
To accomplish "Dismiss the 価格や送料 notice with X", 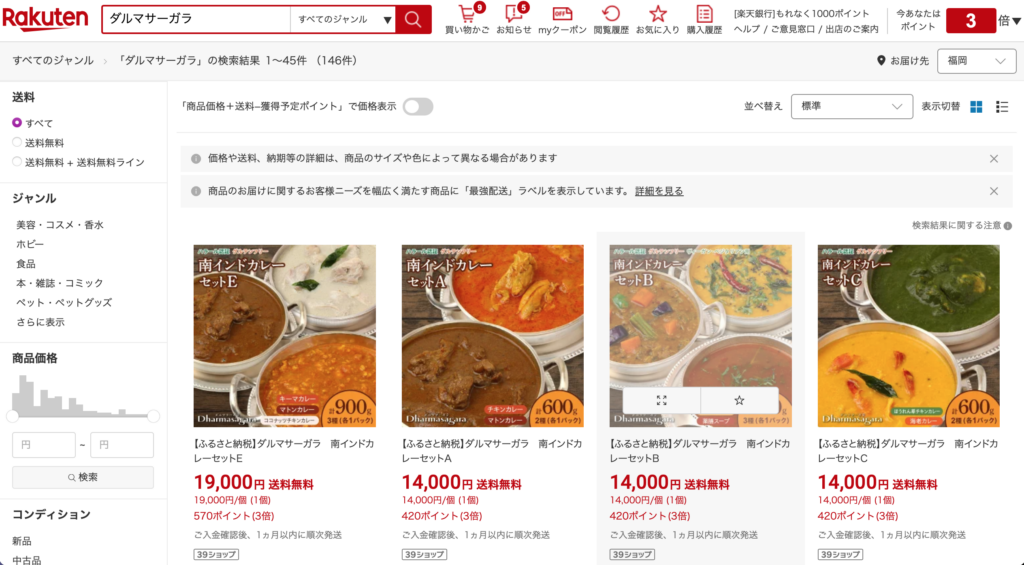I will [993, 159].
